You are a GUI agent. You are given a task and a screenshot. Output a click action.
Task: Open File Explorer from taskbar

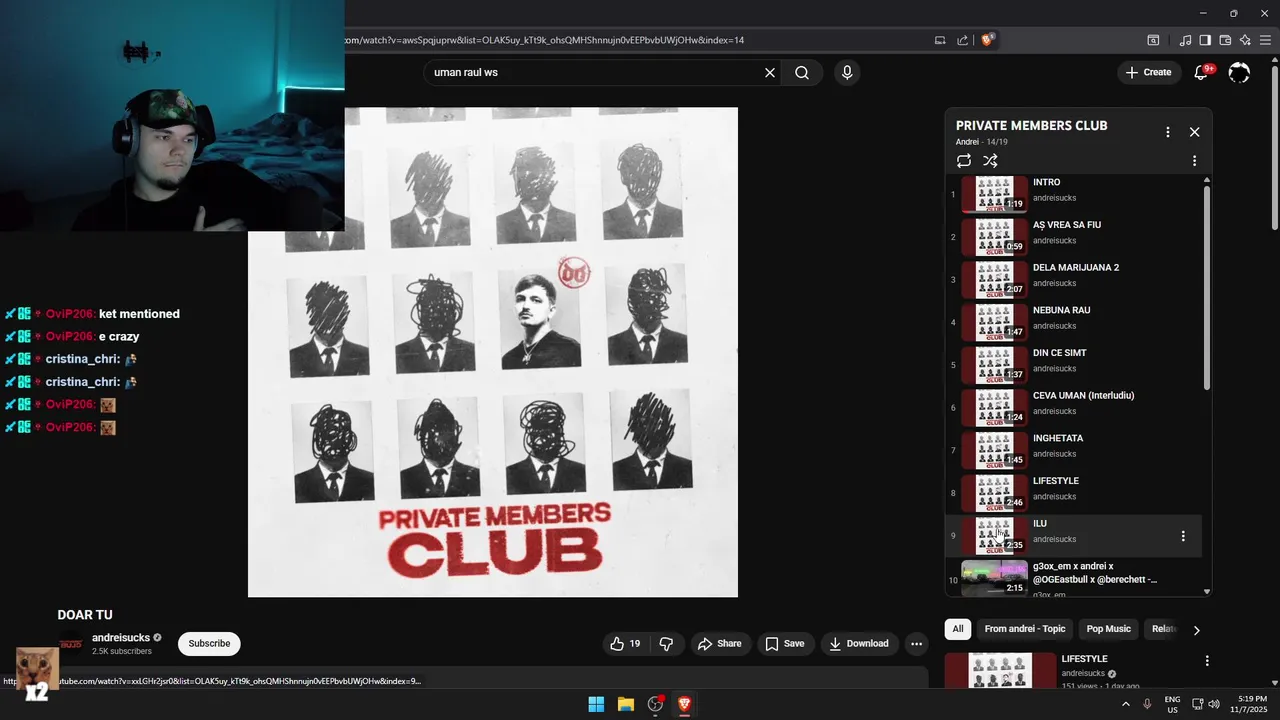tap(625, 704)
